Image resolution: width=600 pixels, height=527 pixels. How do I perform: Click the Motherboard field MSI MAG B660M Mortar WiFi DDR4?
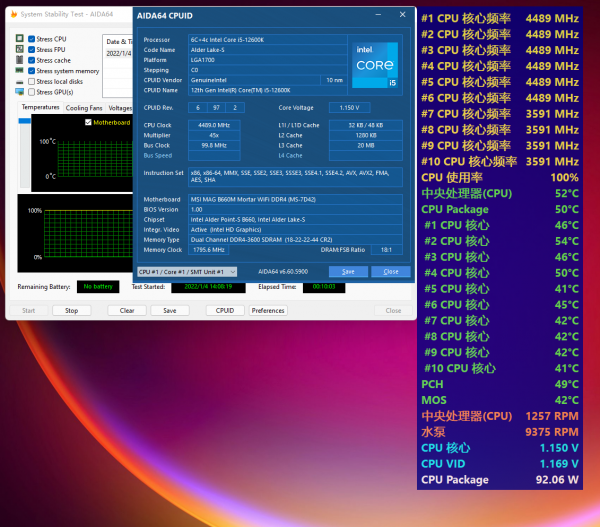point(295,199)
